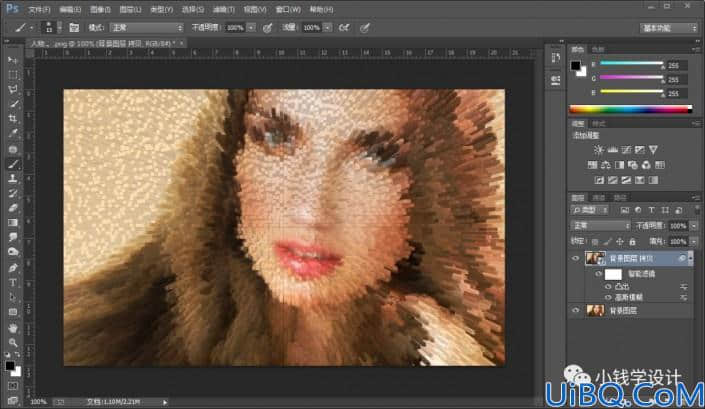The height and width of the screenshot is (409, 705).
Task: Open the Image menu
Action: (100, 9)
